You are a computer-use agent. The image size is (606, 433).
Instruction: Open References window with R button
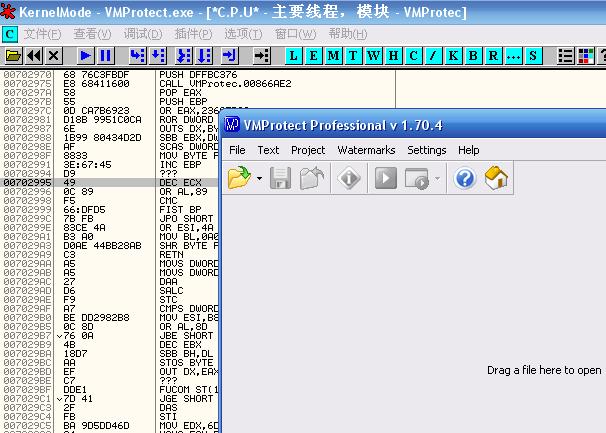coord(493,56)
